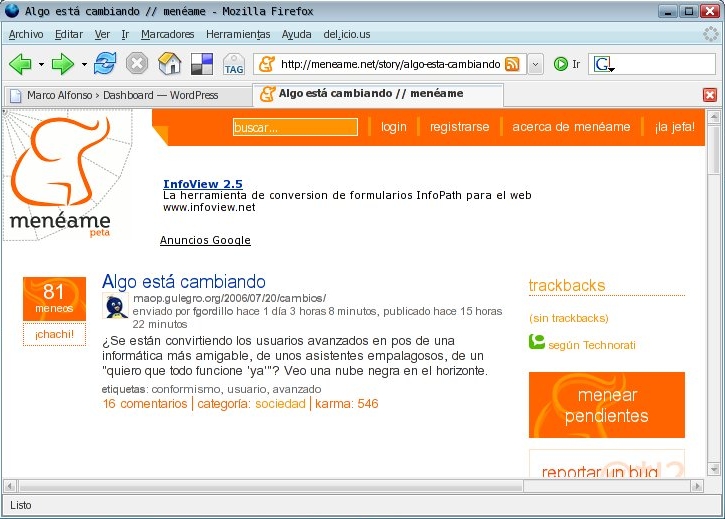Click the del.icio.us checkered toolbar icon
This screenshot has height=519, width=725.
pyautogui.click(x=202, y=64)
